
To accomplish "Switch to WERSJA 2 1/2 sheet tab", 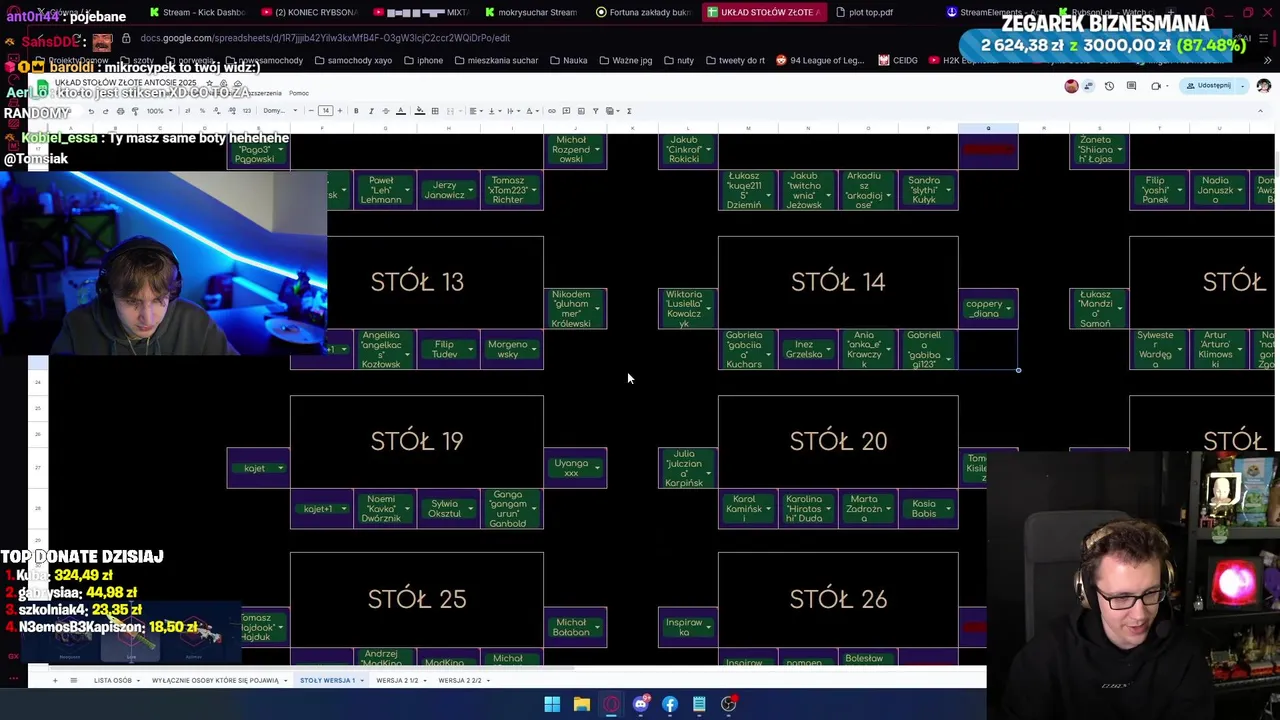I will [397, 680].
